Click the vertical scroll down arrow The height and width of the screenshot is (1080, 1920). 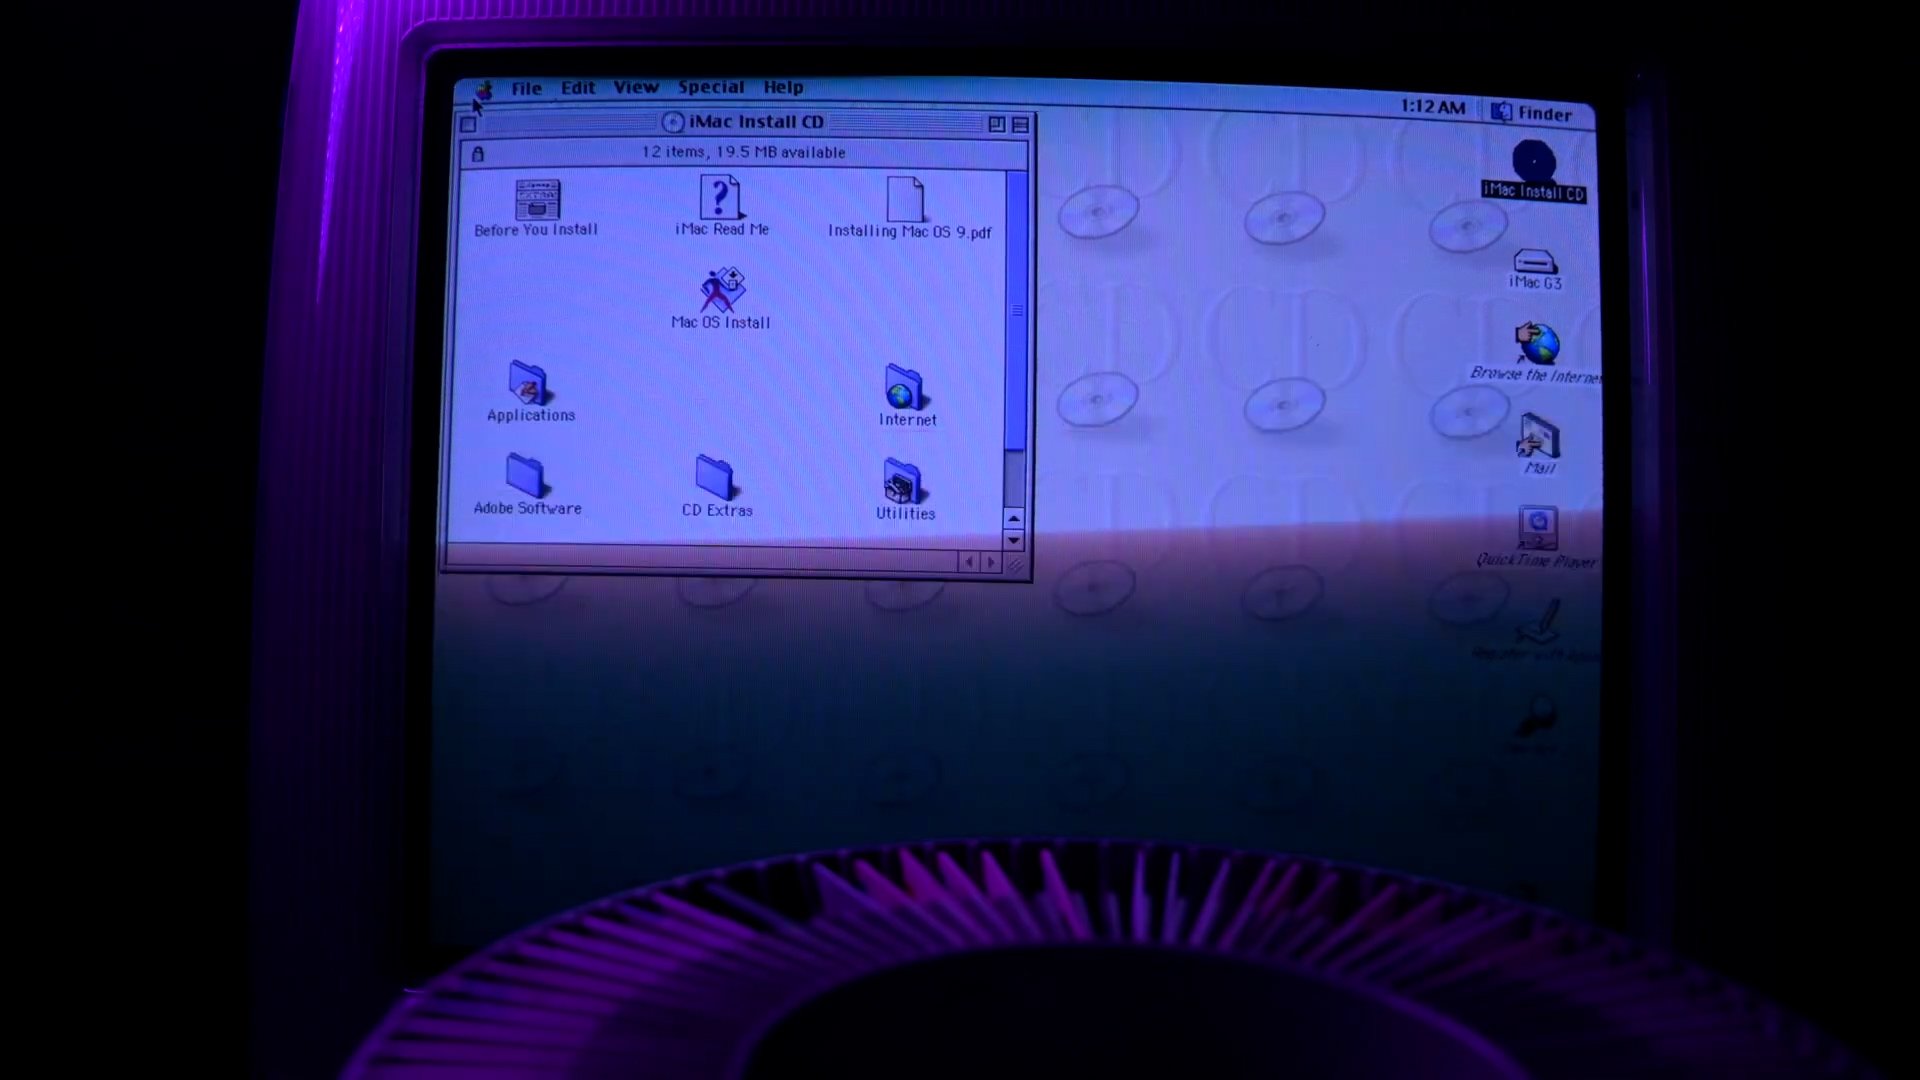pyautogui.click(x=1014, y=540)
